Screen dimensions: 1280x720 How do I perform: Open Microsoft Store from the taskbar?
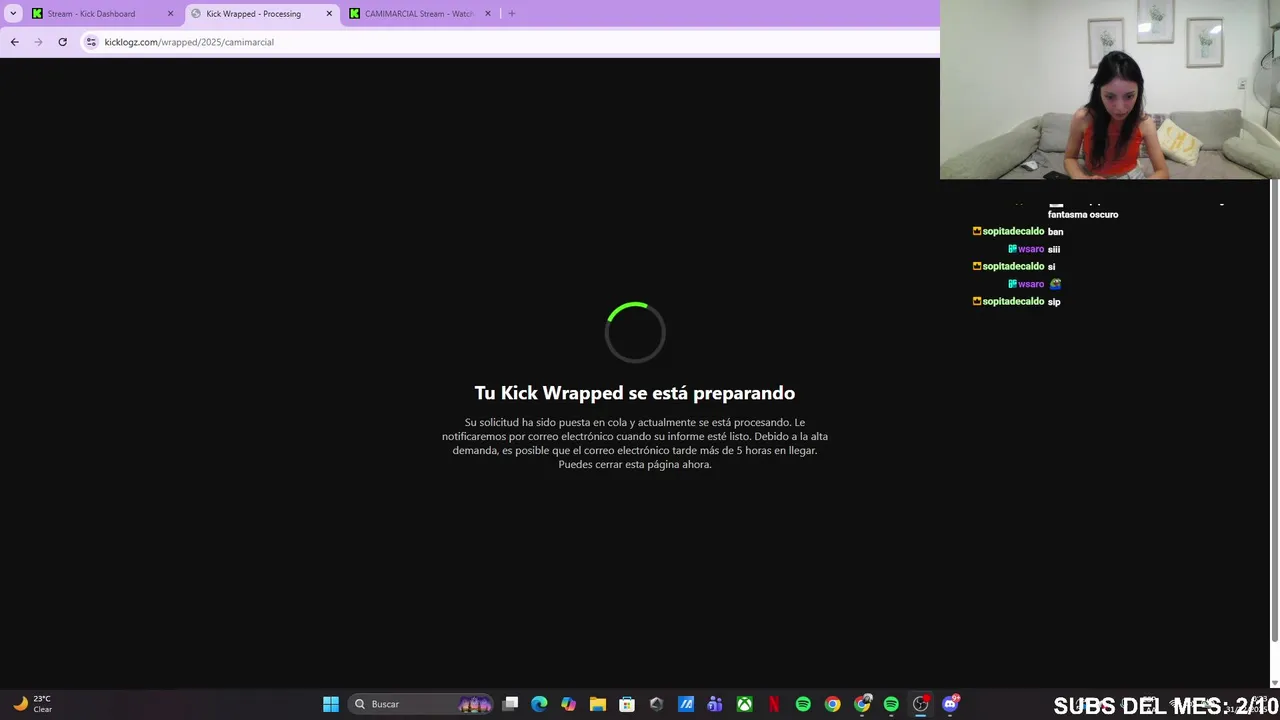pos(627,704)
